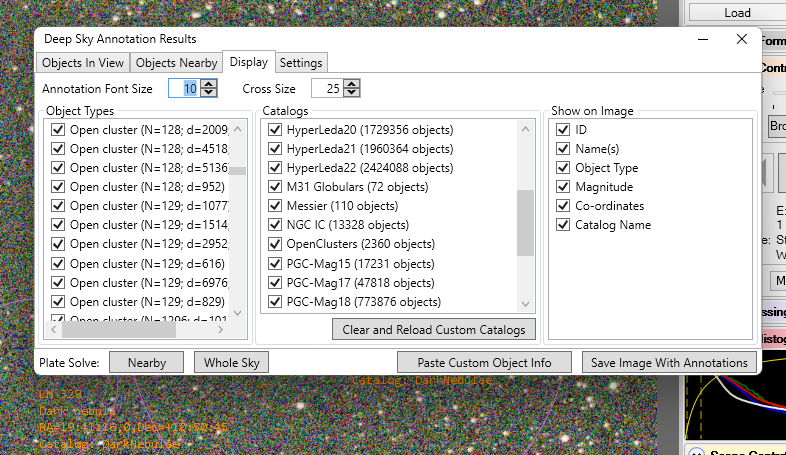The width and height of the screenshot is (786, 455).
Task: Switch to the Objects In View tab
Action: pos(83,63)
